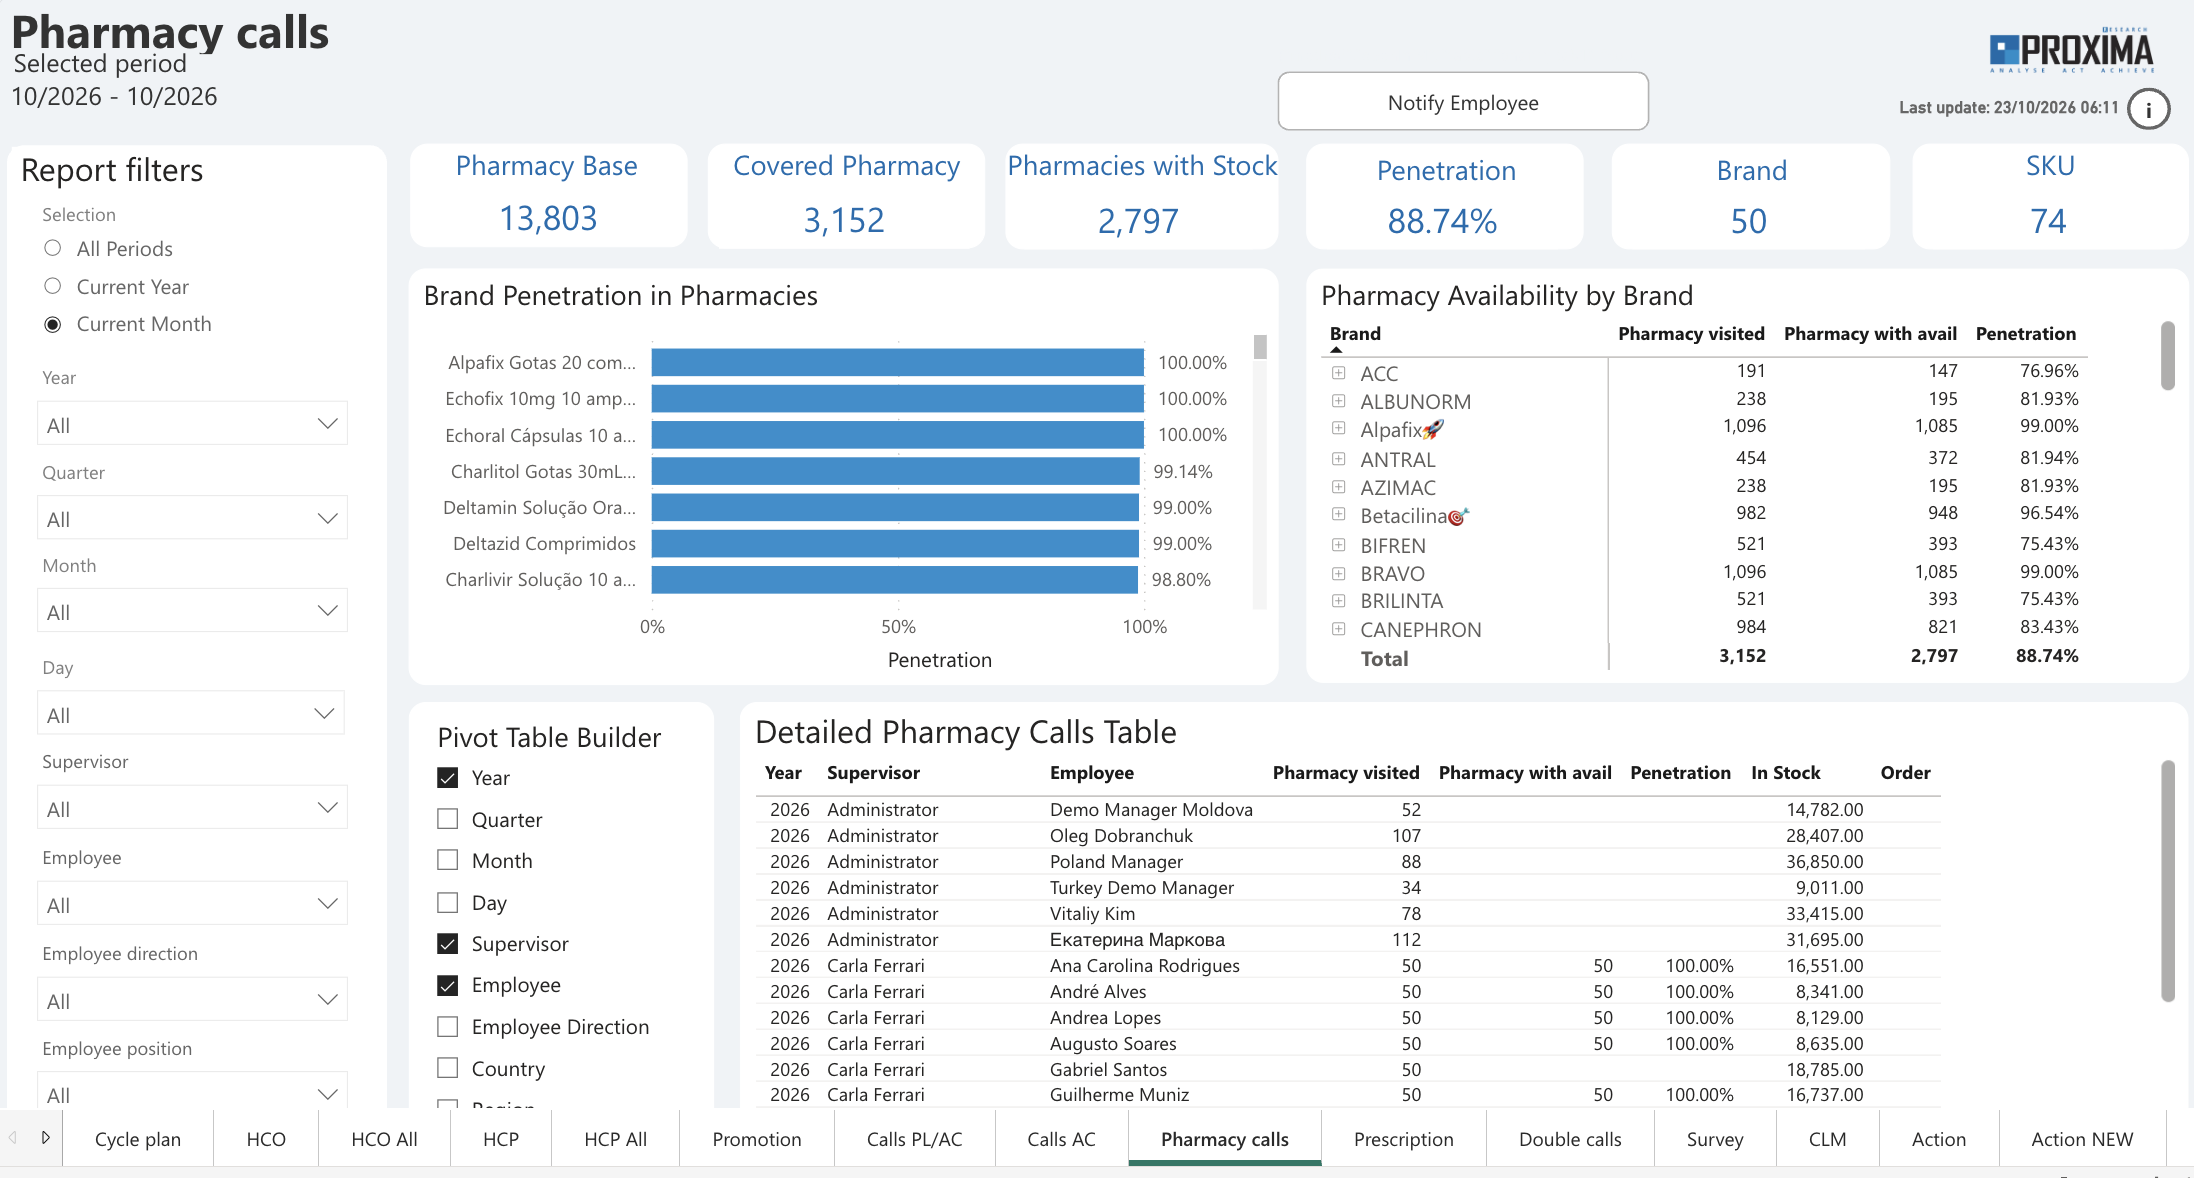
Task: Switch to the Prescription tab
Action: pyautogui.click(x=1403, y=1139)
